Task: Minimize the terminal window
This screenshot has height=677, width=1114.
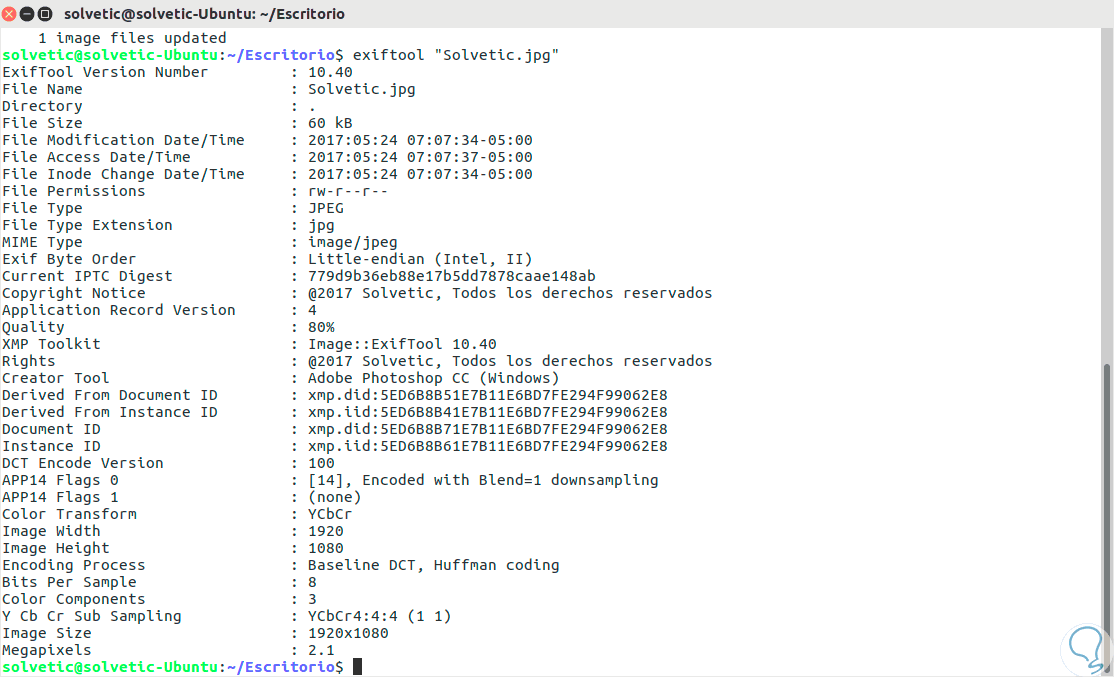Action: (x=28, y=13)
